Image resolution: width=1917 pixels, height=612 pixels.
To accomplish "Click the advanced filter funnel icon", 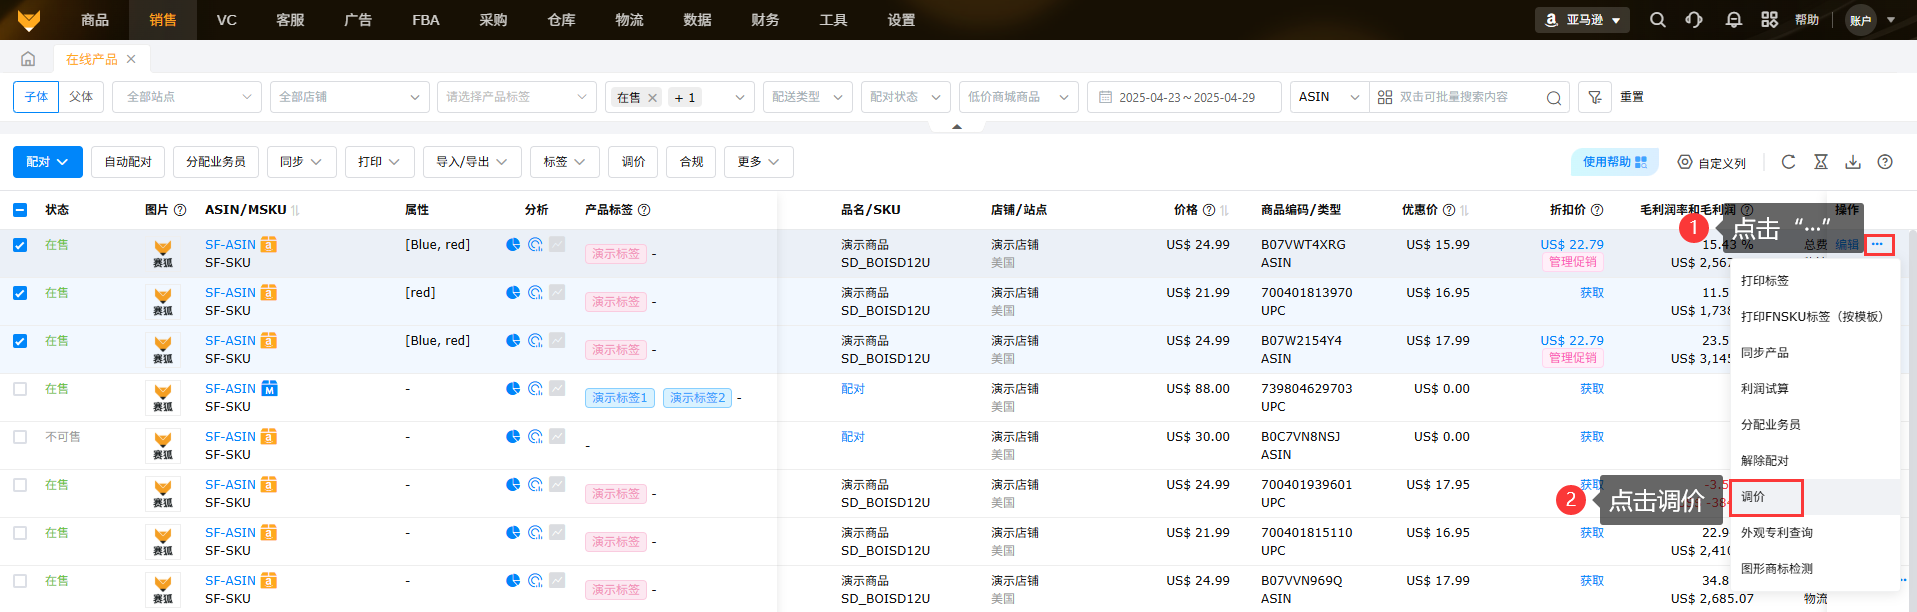I will [x=1595, y=97].
